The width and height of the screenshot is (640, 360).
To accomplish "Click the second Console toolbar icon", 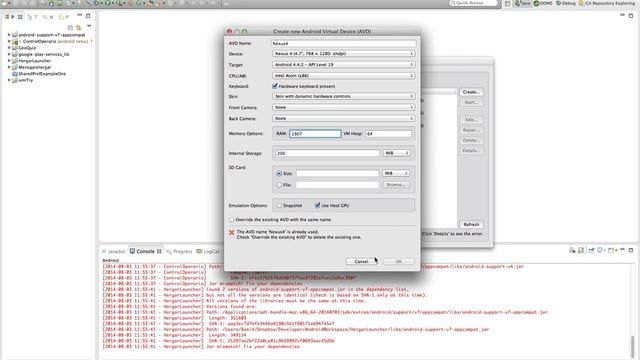I will click(x=581, y=250).
